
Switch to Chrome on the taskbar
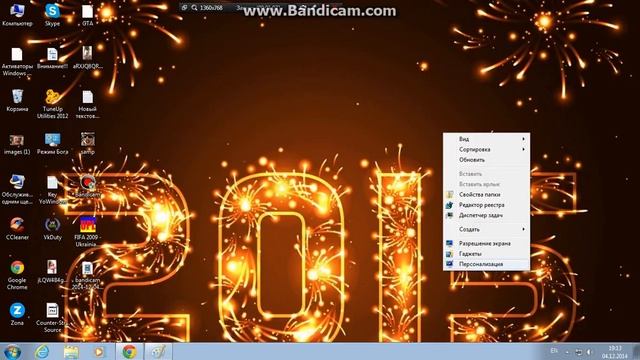129,351
